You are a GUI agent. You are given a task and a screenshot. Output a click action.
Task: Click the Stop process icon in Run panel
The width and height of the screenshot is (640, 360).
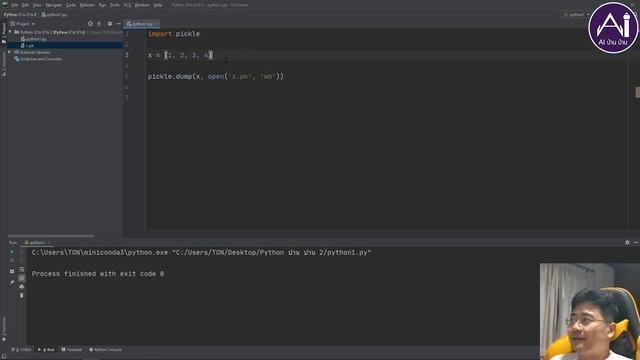coord(12,261)
